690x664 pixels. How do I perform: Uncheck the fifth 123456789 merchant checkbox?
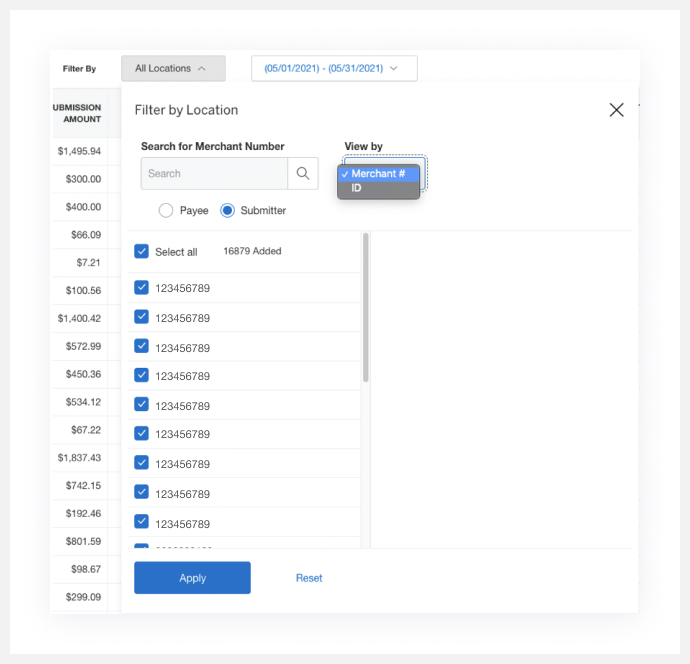click(142, 405)
